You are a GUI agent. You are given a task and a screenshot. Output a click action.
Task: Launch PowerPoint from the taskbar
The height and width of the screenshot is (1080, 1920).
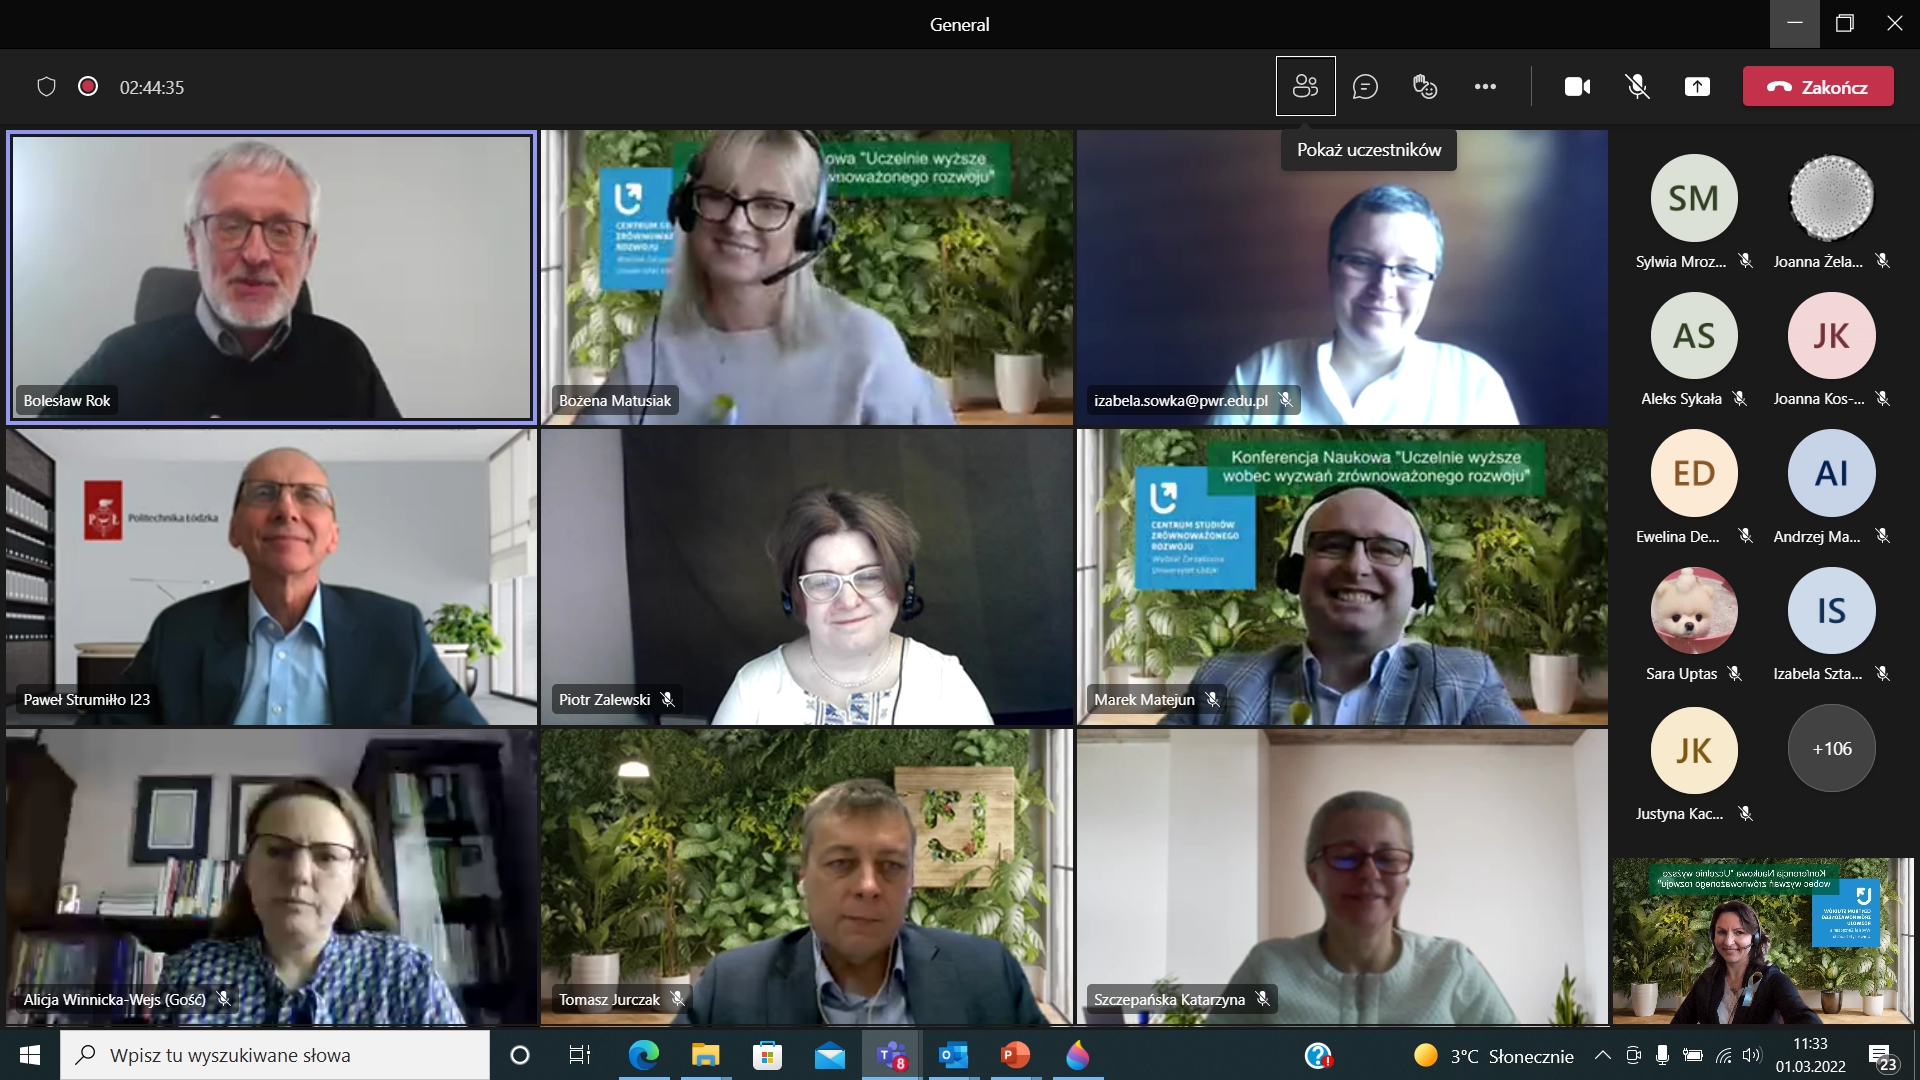coord(1016,1055)
